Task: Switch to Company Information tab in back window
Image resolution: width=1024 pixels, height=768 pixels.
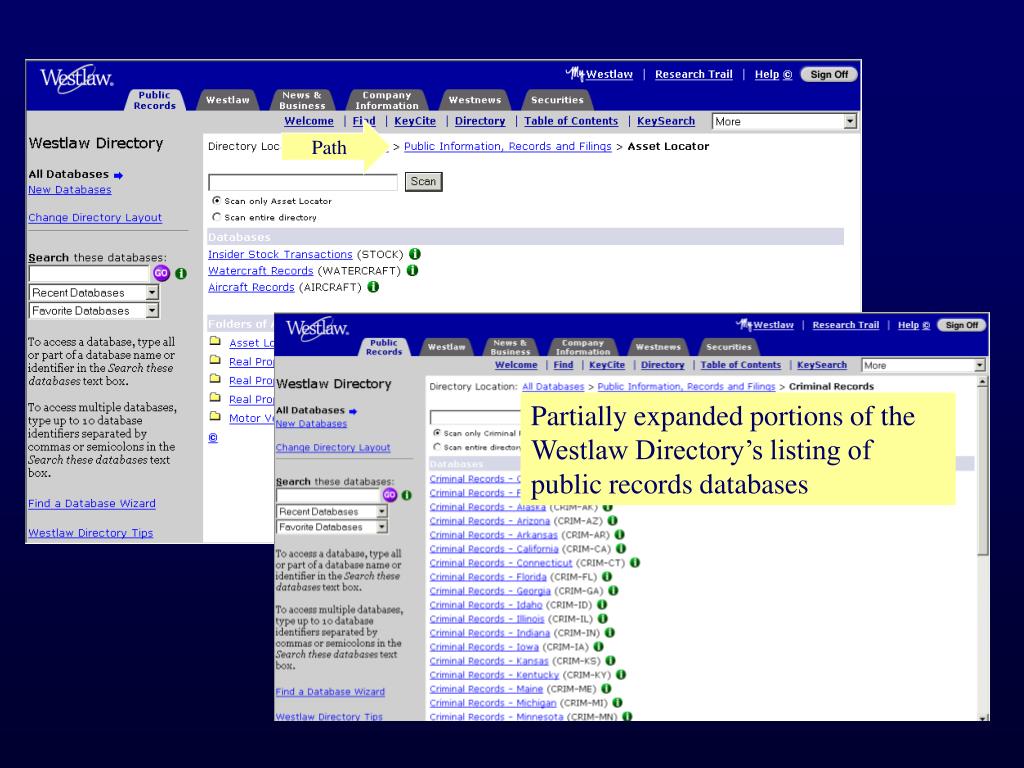Action: pos(387,100)
